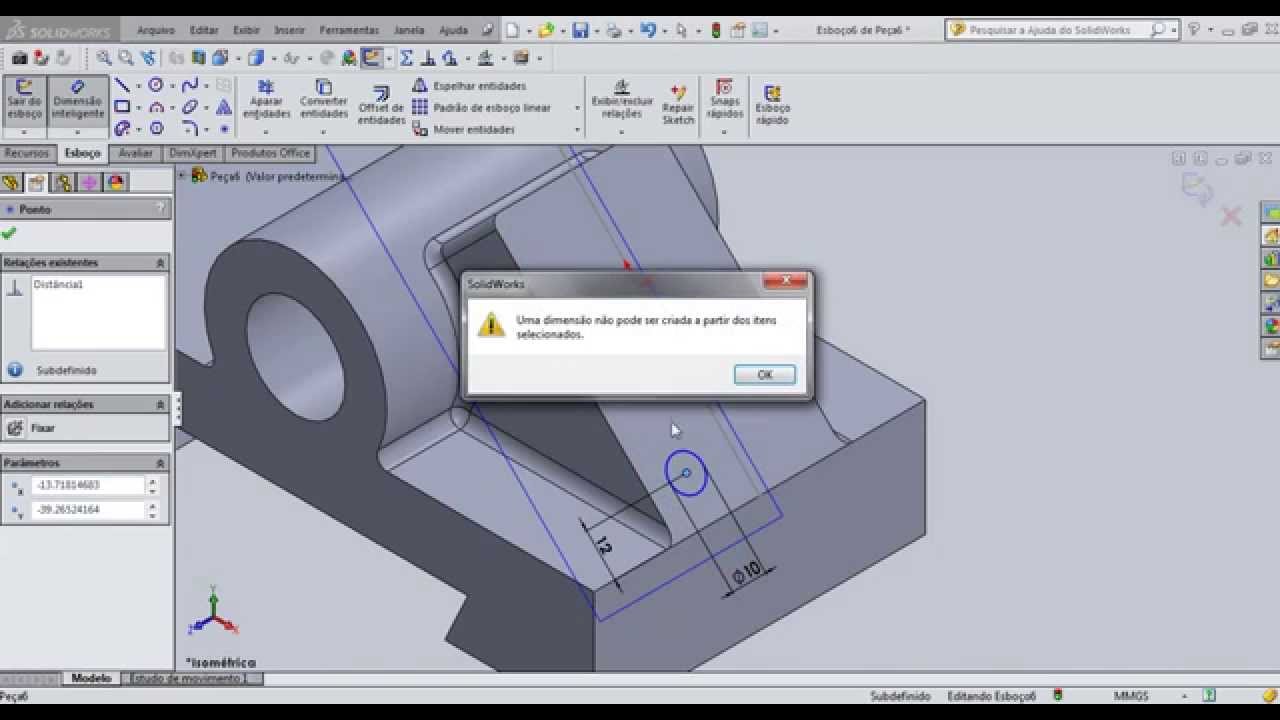Click the Rebuild traffic light icon
1280x720 pixels.
(x=716, y=31)
